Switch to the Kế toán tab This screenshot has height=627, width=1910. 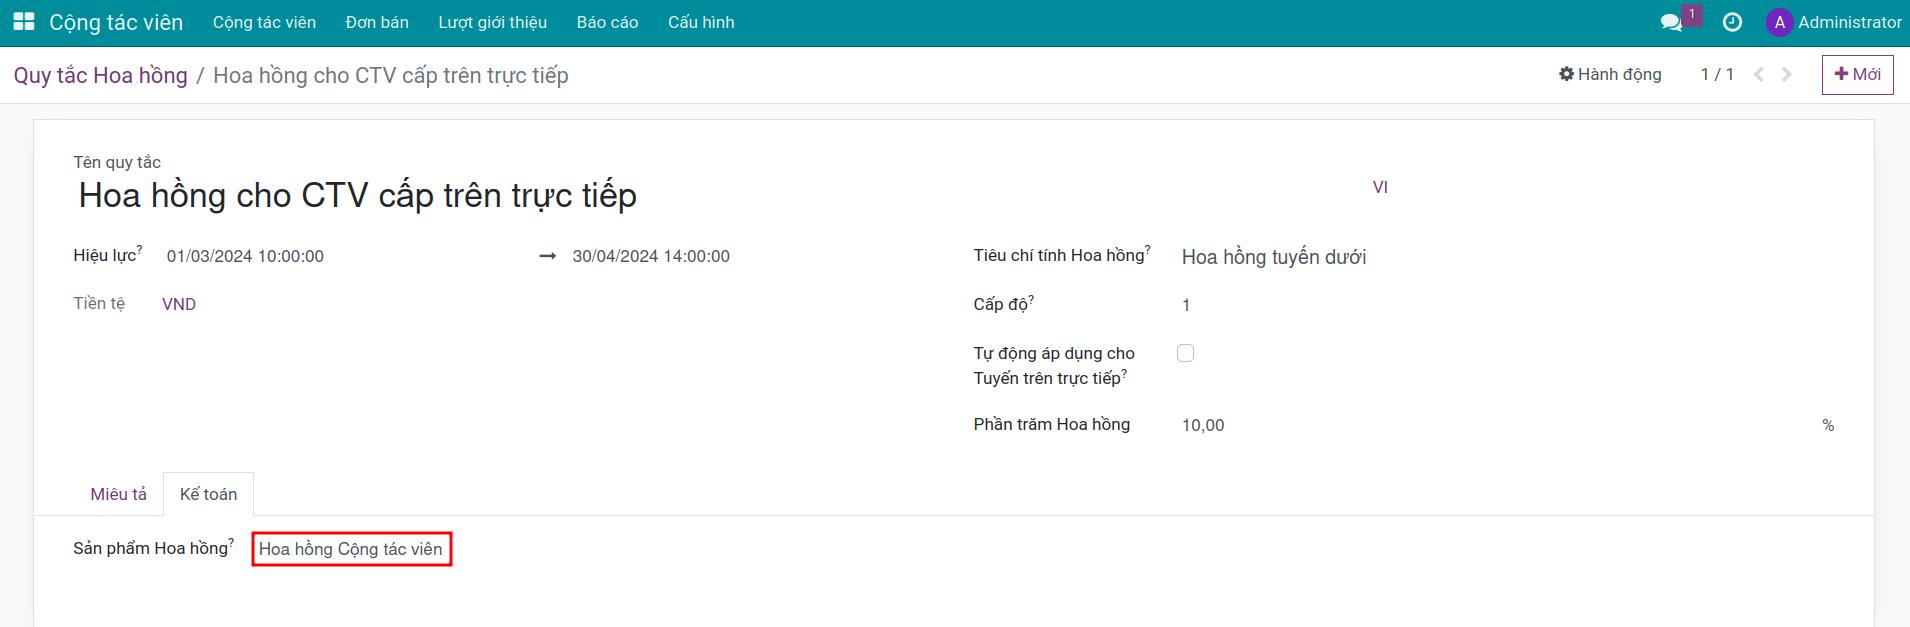click(x=208, y=494)
